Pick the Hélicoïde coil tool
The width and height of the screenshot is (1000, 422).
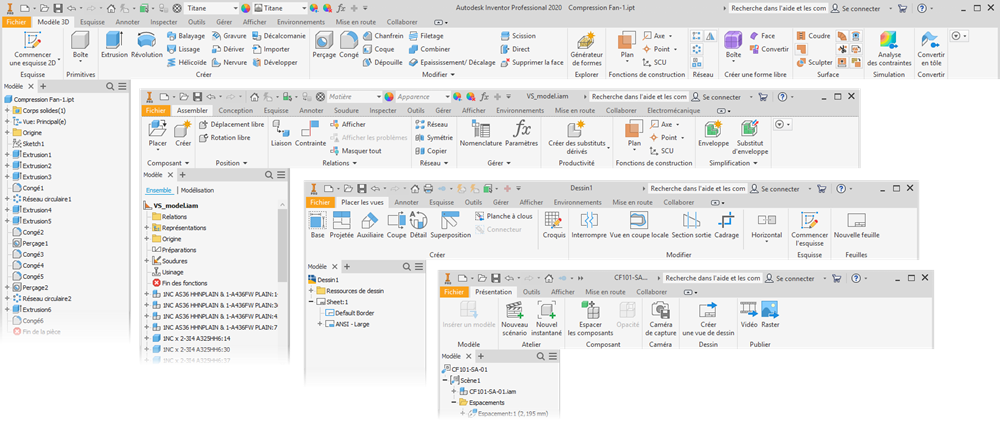(x=186, y=62)
